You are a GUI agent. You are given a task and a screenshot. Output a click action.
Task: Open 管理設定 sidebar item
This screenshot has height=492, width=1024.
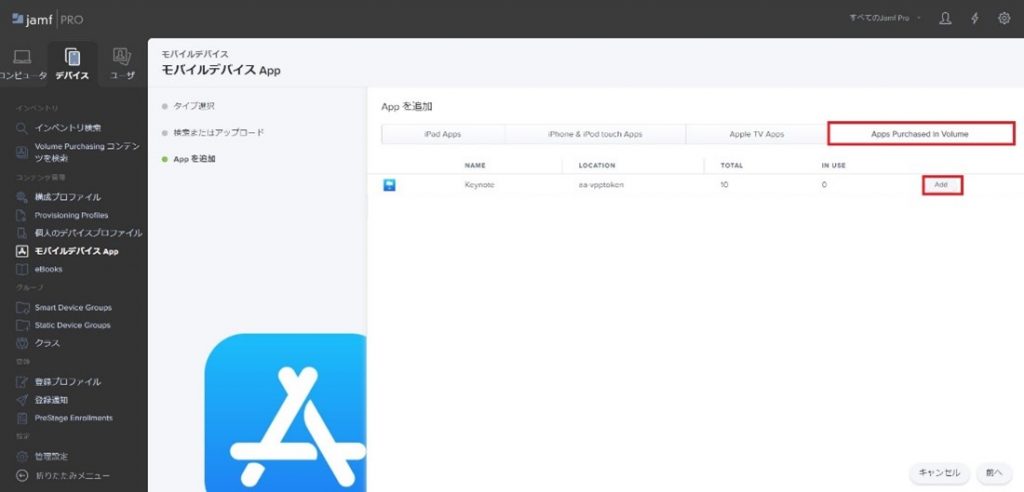51,456
